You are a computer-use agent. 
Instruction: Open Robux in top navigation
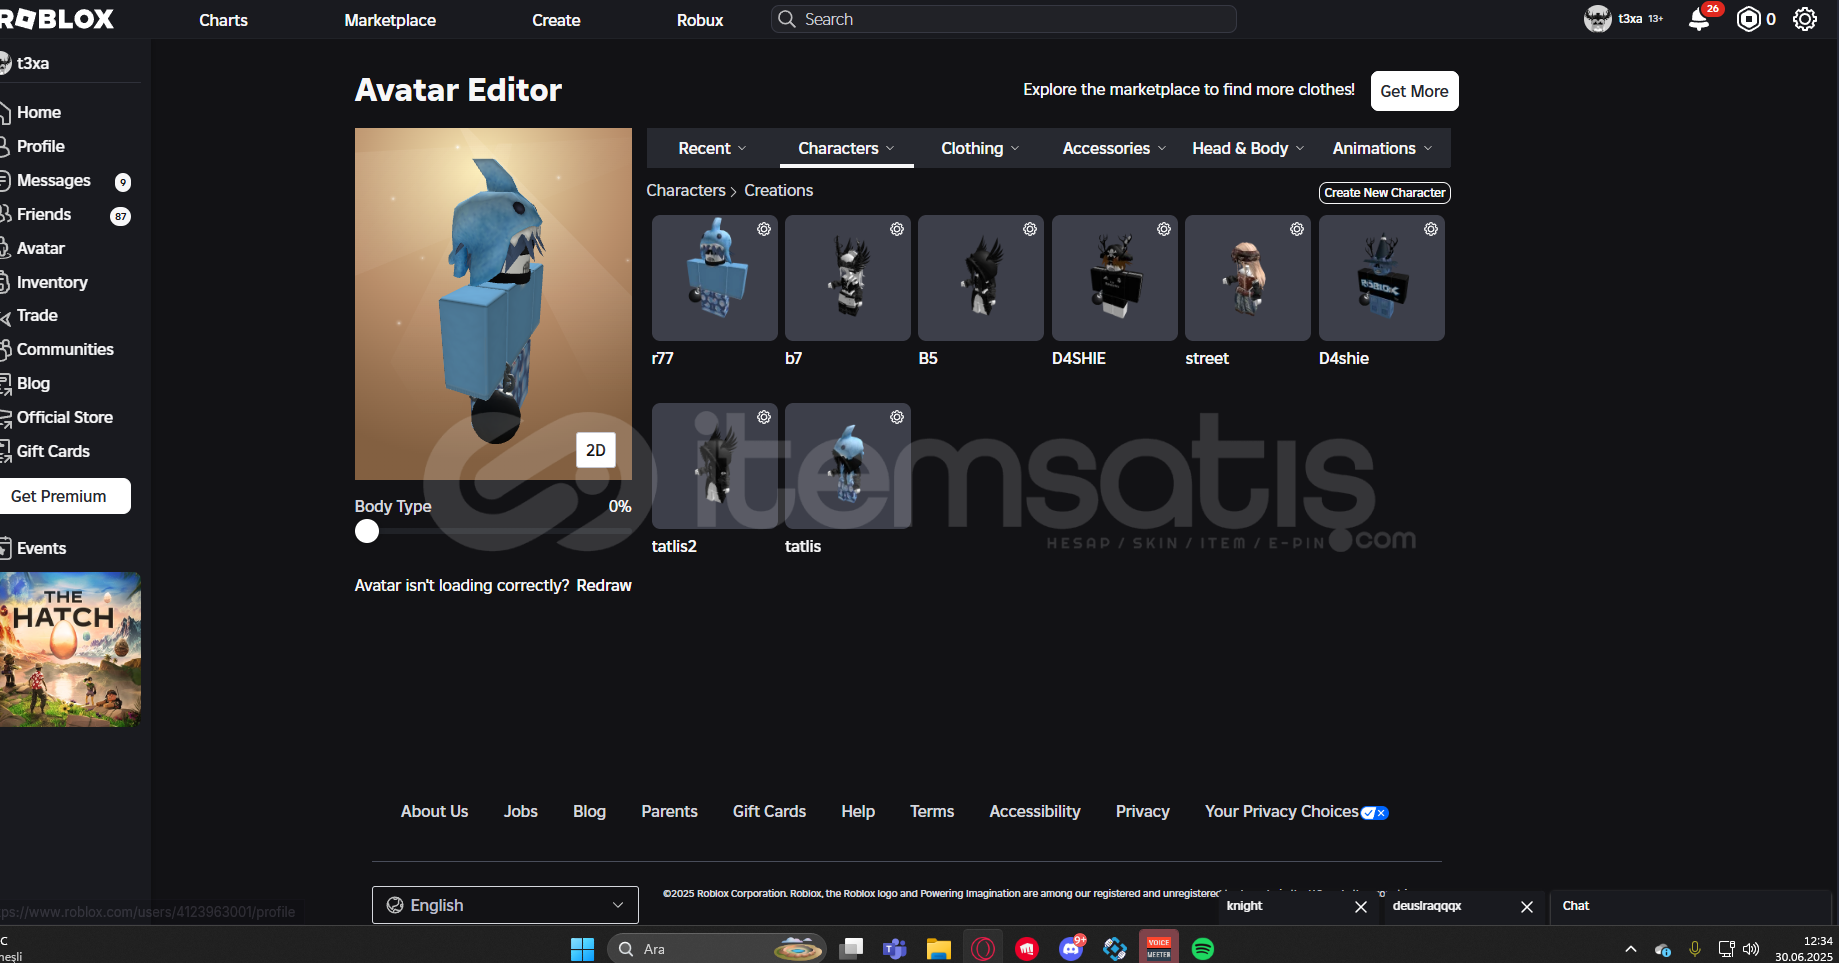pyautogui.click(x=700, y=20)
